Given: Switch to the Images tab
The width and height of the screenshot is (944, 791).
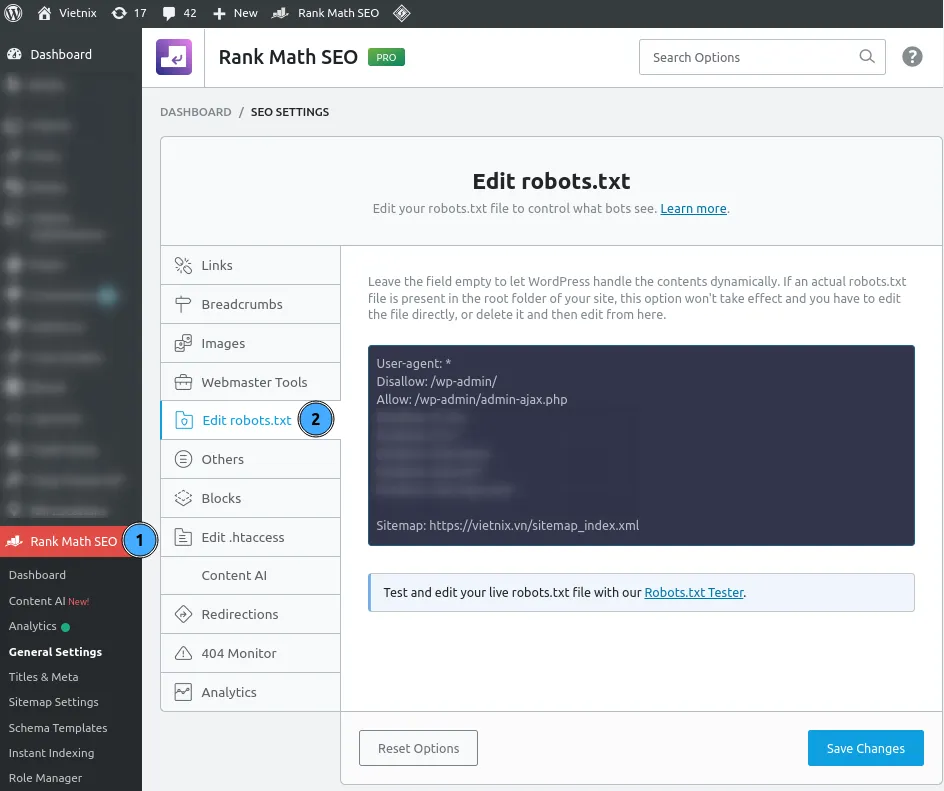Looking at the screenshot, I should [250, 343].
